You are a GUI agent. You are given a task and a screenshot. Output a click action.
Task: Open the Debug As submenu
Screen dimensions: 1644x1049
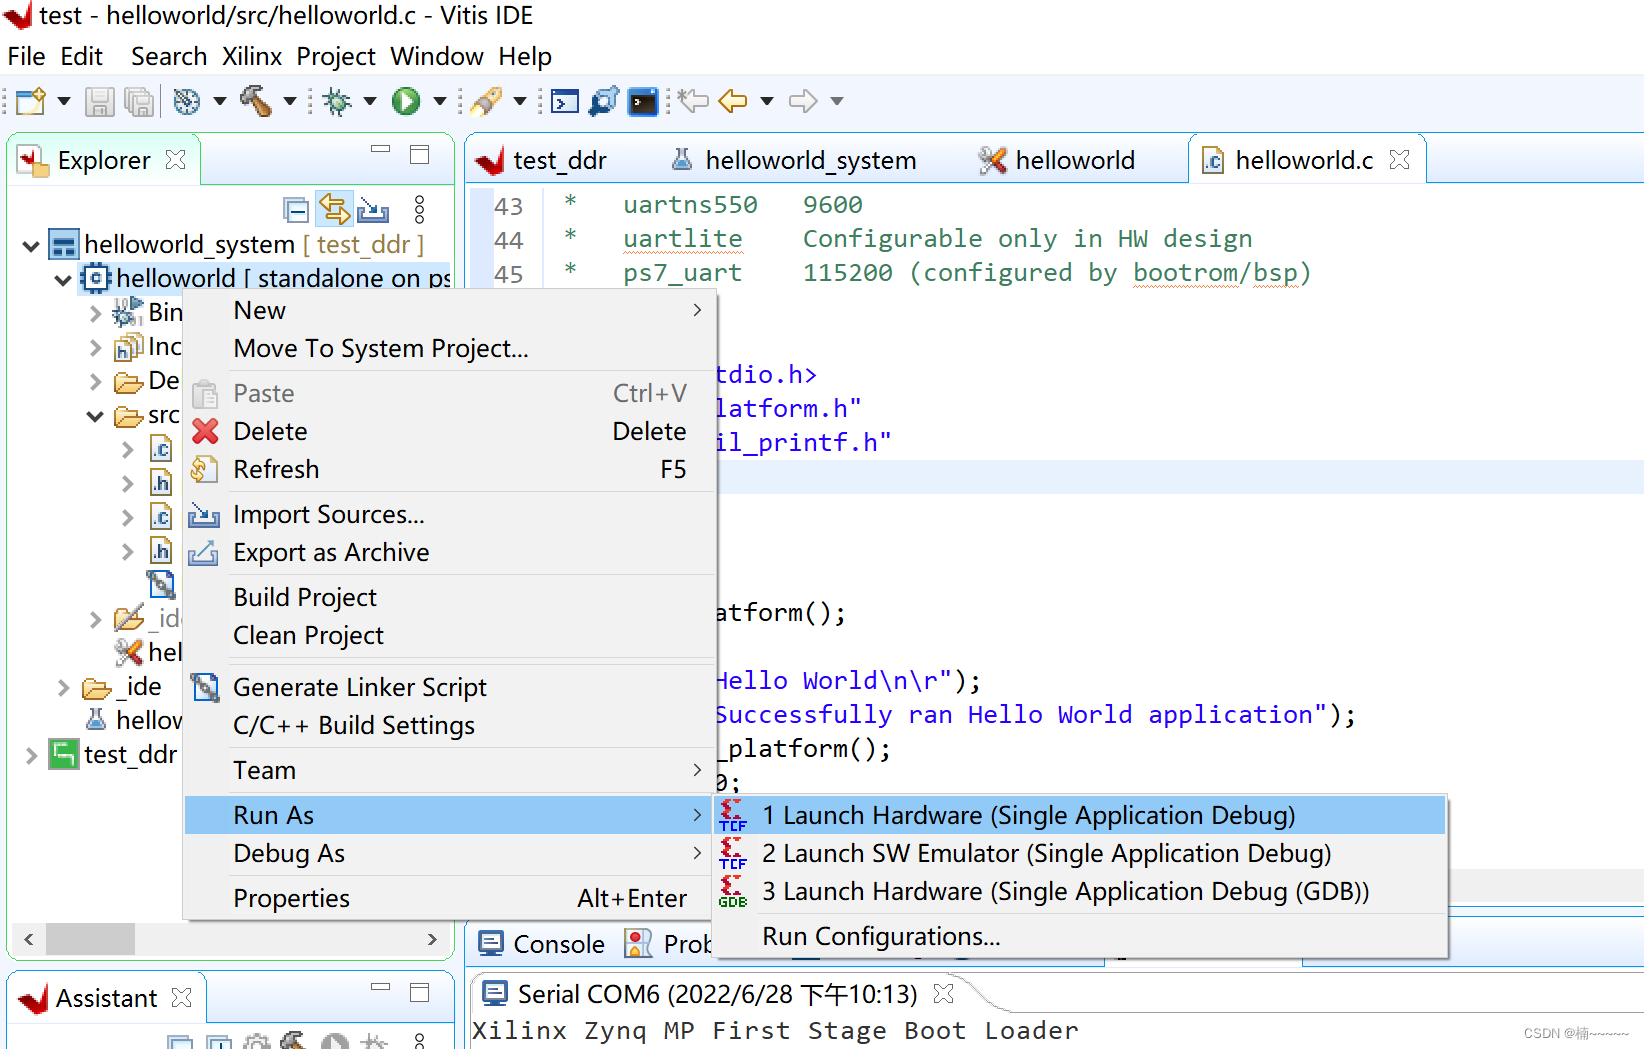click(450, 853)
